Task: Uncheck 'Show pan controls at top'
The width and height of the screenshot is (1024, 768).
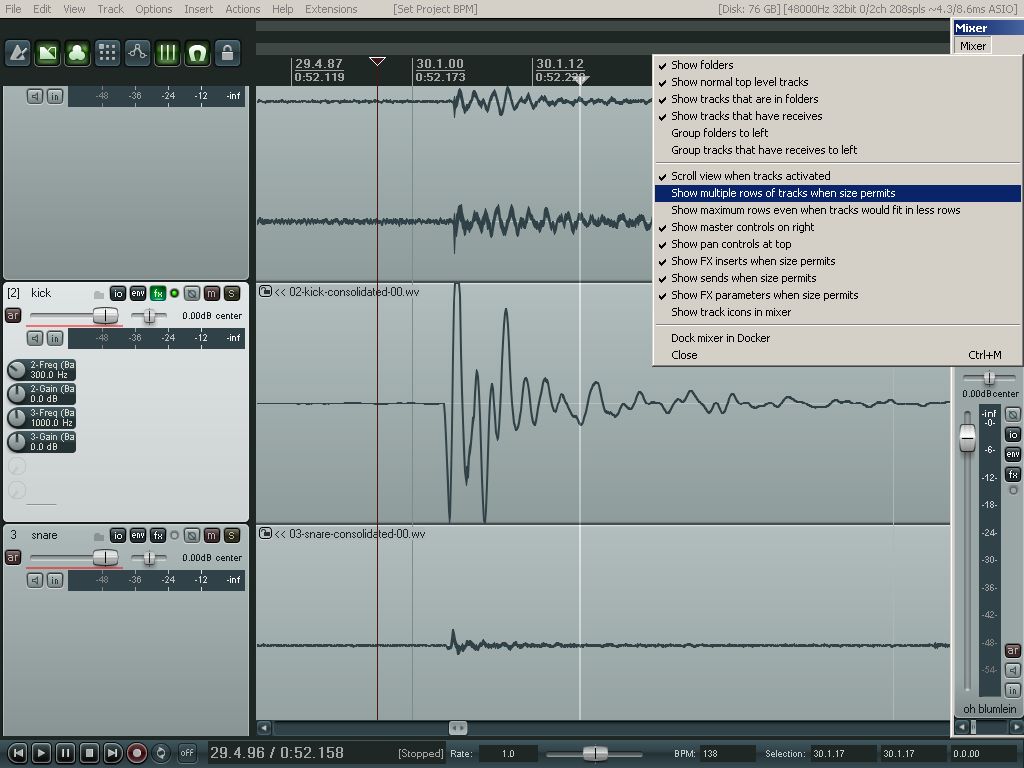Action: click(x=731, y=244)
